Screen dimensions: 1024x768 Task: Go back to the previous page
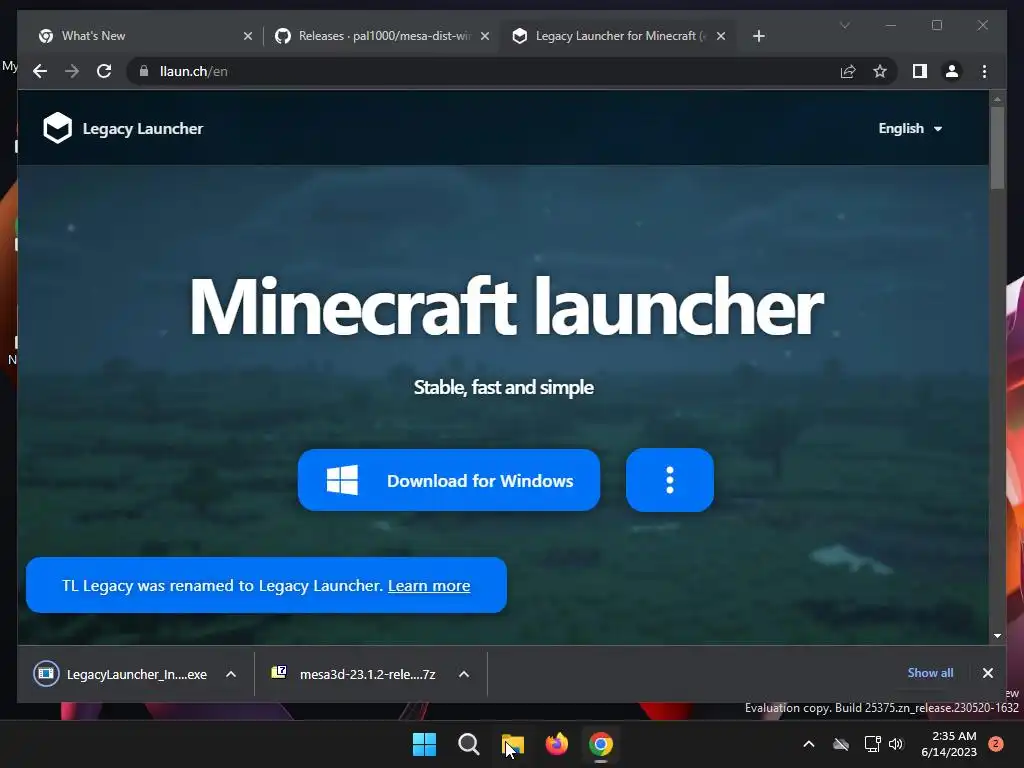point(40,71)
